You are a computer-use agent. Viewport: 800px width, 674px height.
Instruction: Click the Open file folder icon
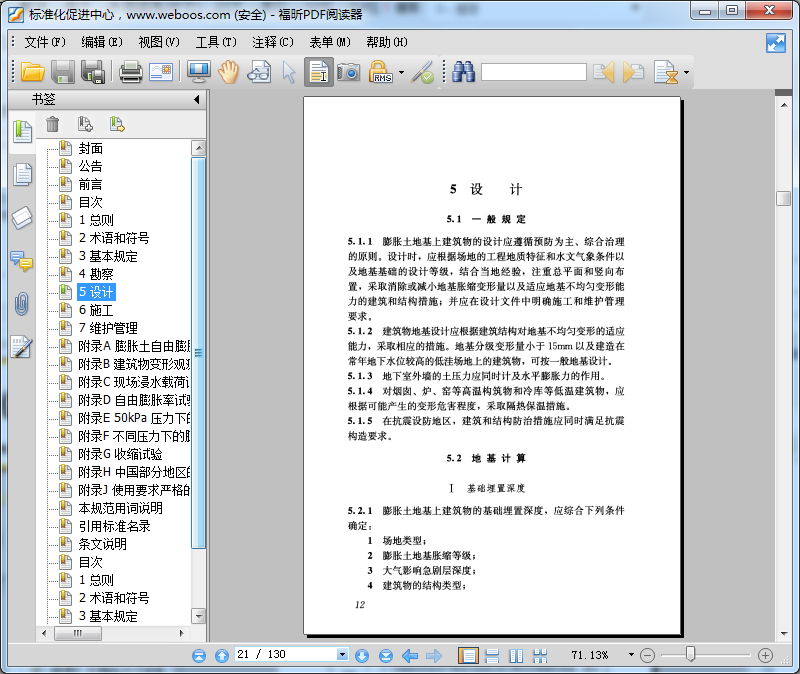click(x=33, y=72)
